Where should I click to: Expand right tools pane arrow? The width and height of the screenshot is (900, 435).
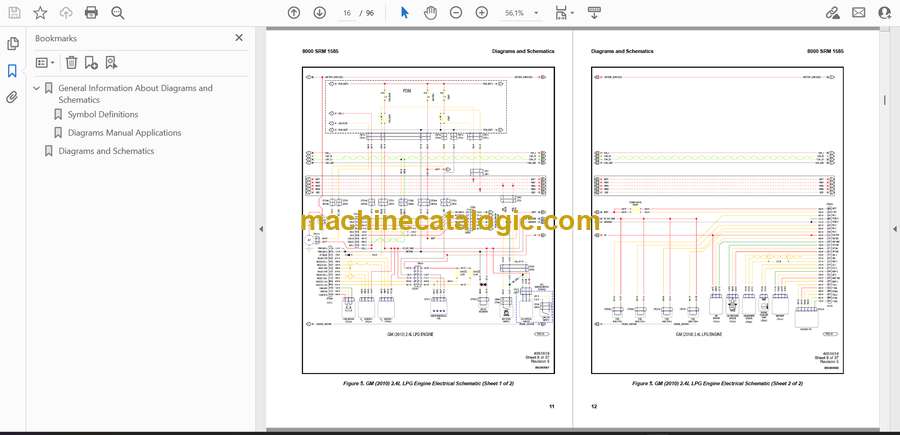894,229
